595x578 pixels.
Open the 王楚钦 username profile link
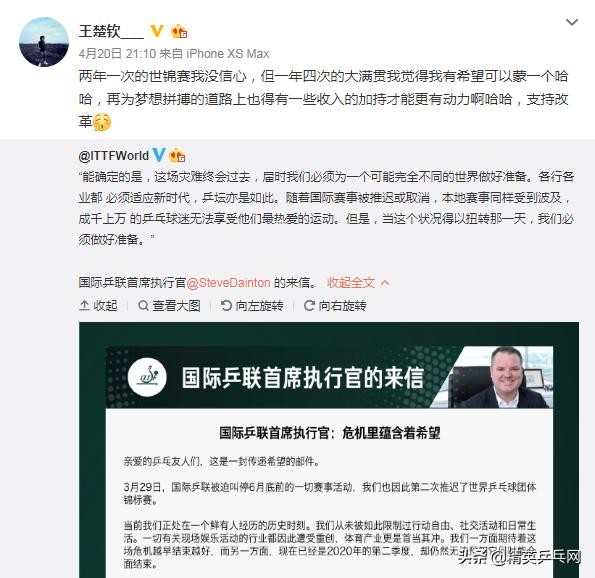(x=111, y=31)
